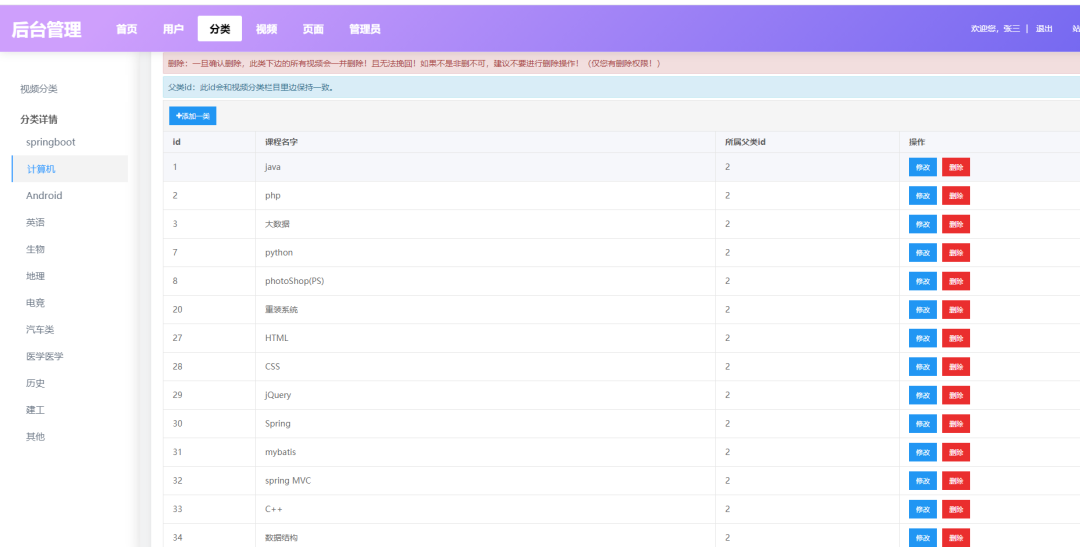Edit the python row with 修改
Viewport: 1080px width, 547px height.
point(922,253)
